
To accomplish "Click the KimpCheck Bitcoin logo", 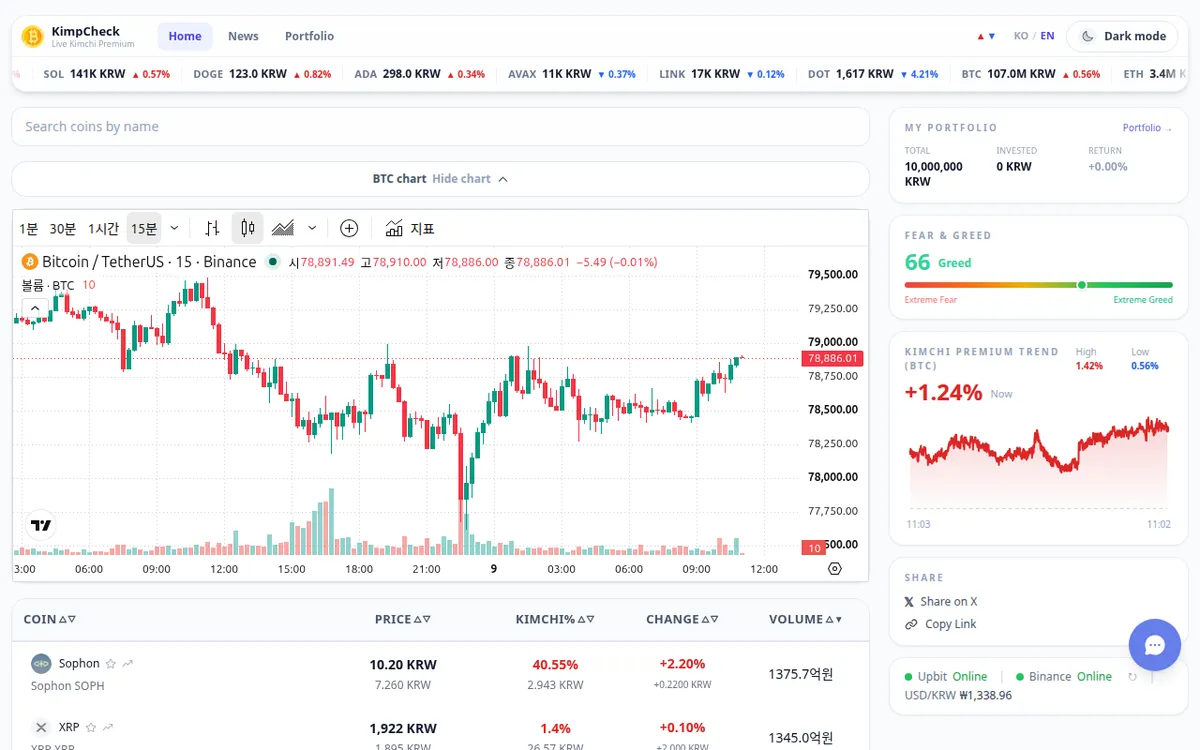I will (33, 36).
